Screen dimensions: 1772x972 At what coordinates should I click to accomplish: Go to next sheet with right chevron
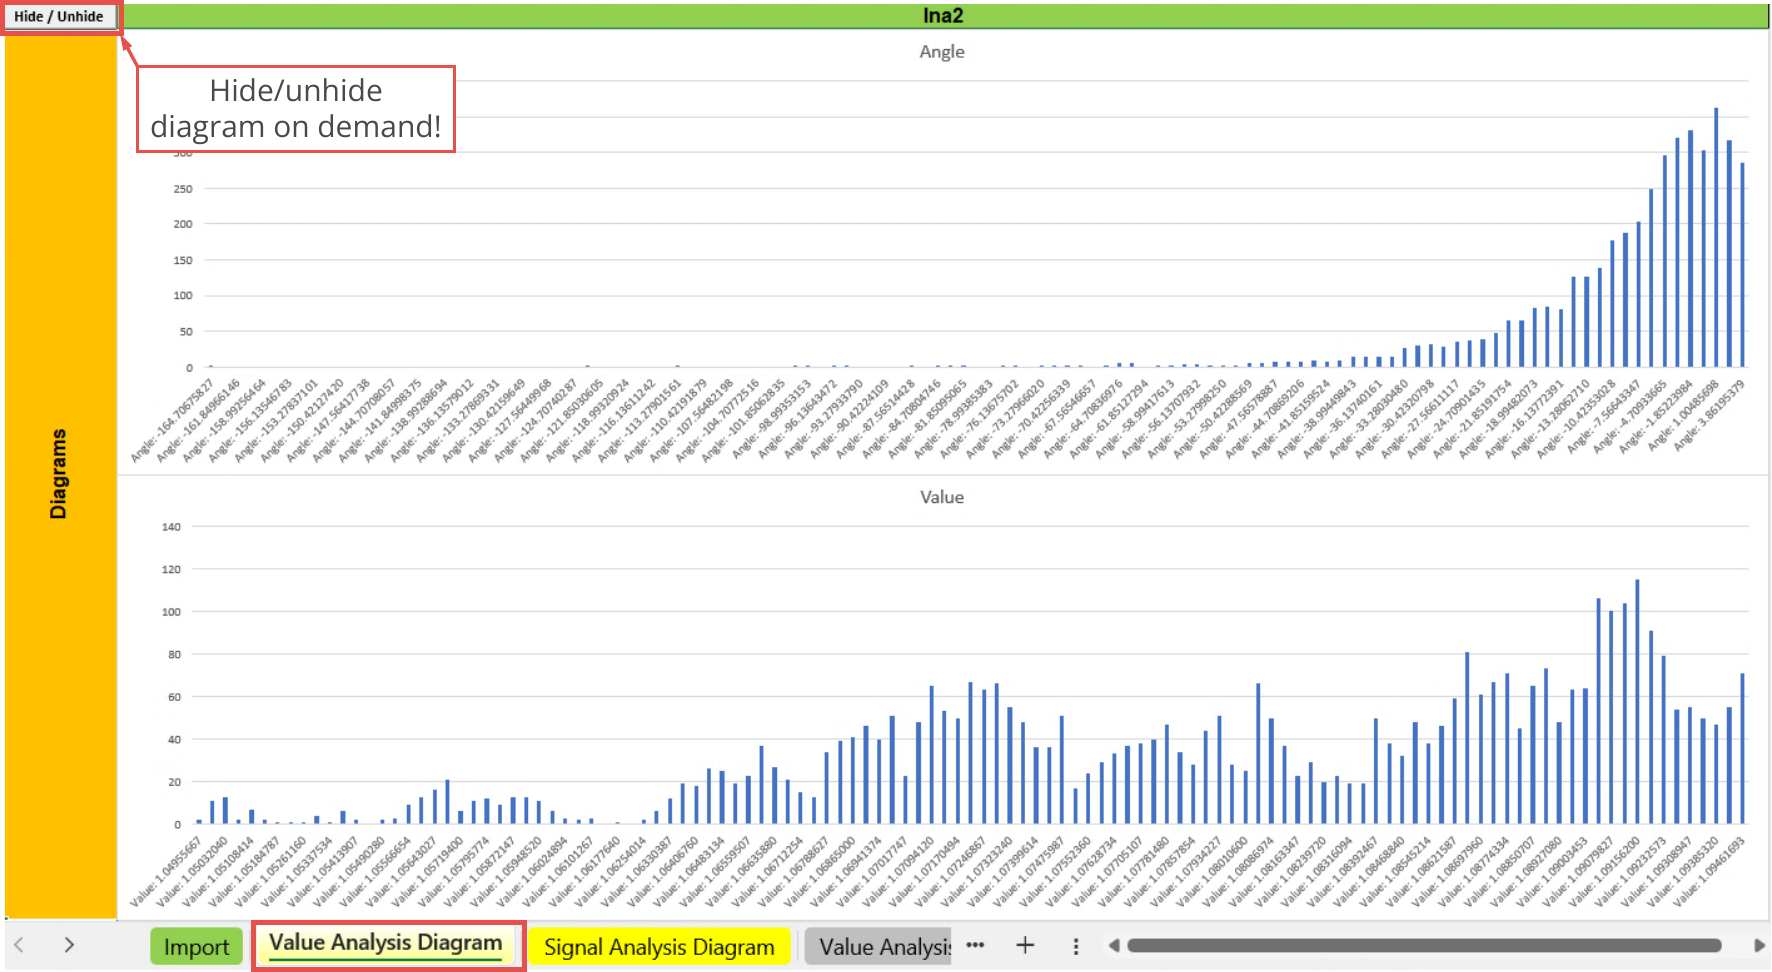click(x=69, y=944)
